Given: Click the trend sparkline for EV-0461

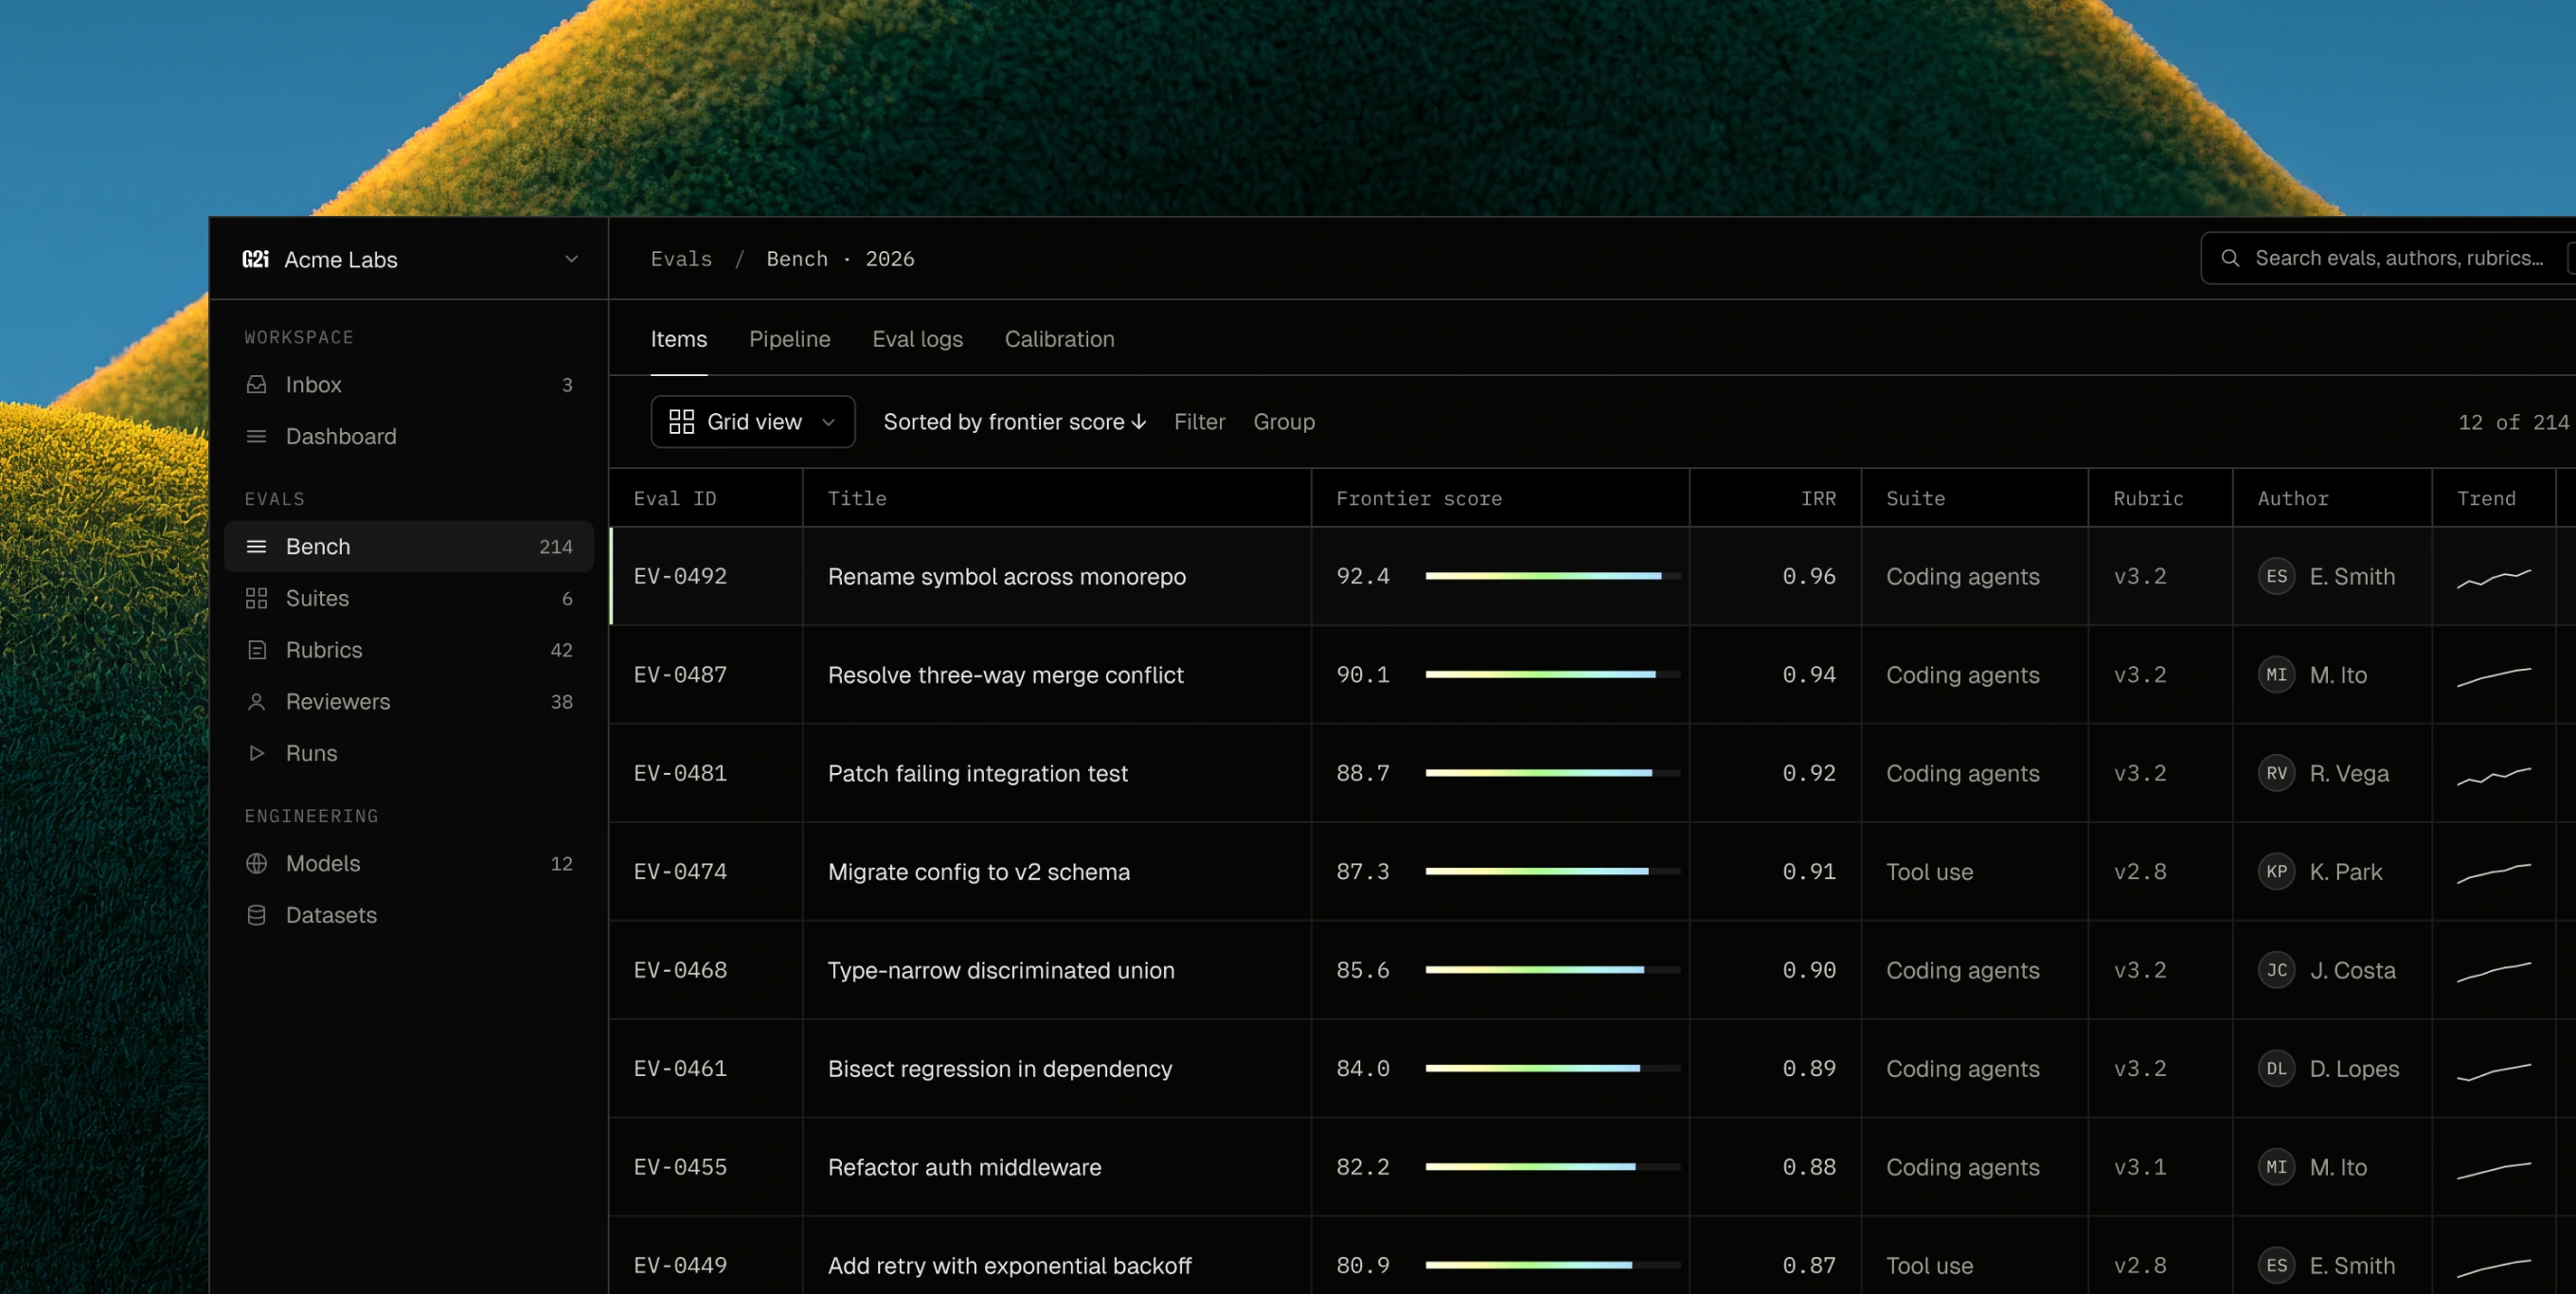Looking at the screenshot, I should [x=2494, y=1071].
